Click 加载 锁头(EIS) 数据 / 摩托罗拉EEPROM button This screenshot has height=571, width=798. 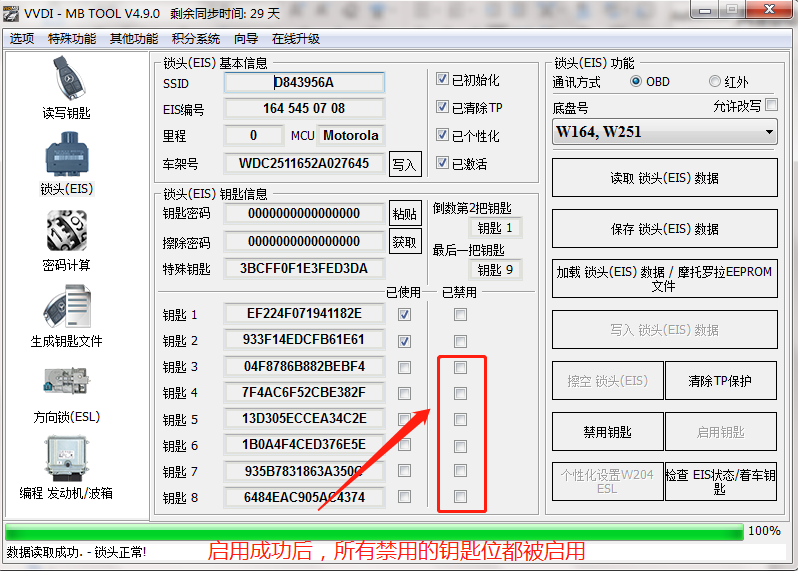[665, 279]
